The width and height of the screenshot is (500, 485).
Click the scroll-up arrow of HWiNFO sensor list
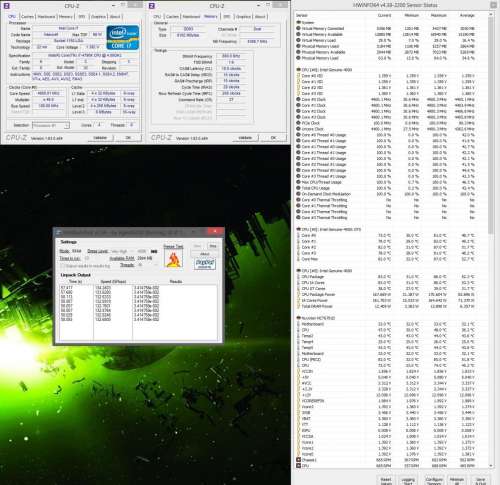click(x=491, y=15)
